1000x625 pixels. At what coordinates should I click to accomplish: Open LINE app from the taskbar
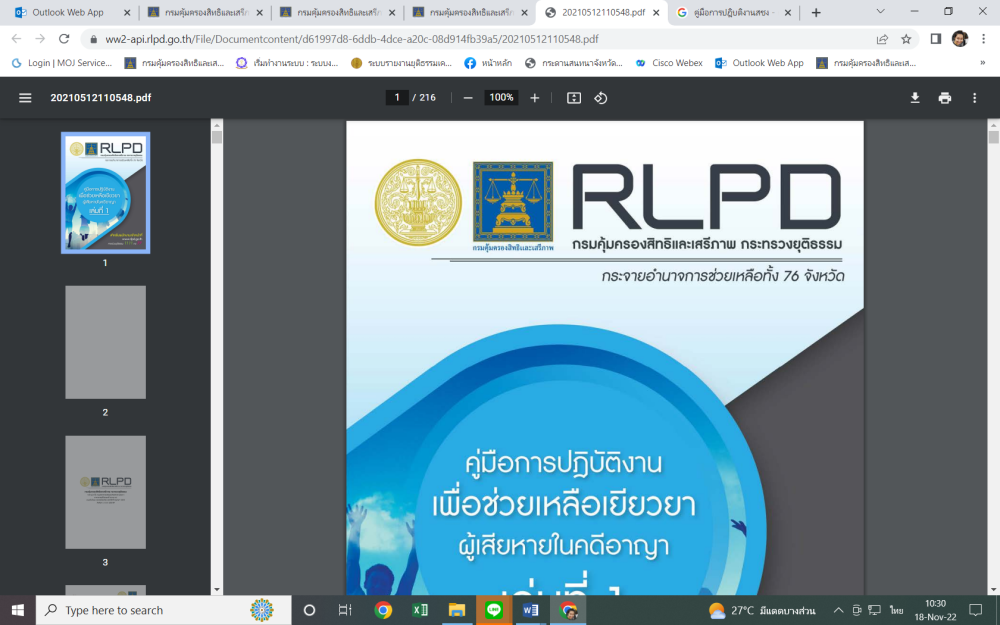(493, 610)
